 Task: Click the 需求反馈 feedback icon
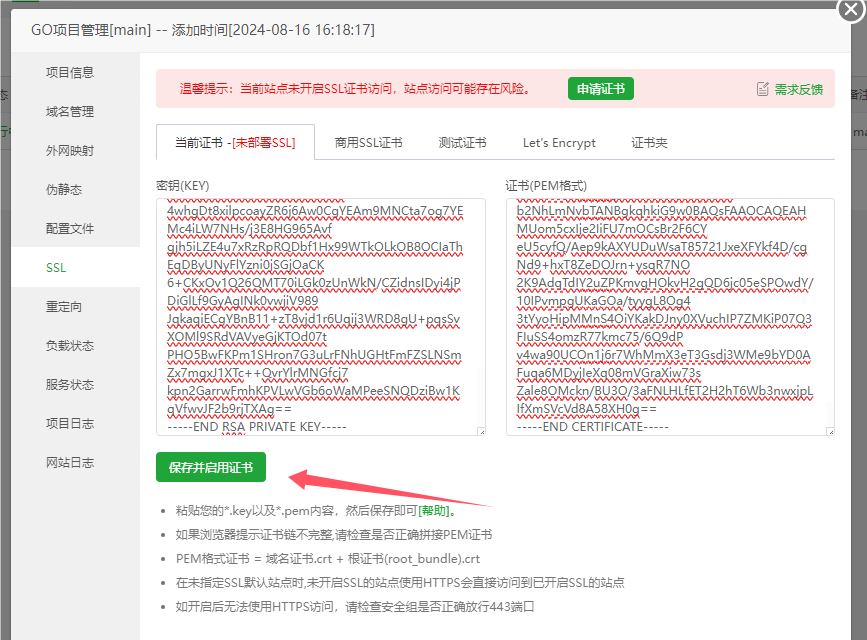coord(763,89)
